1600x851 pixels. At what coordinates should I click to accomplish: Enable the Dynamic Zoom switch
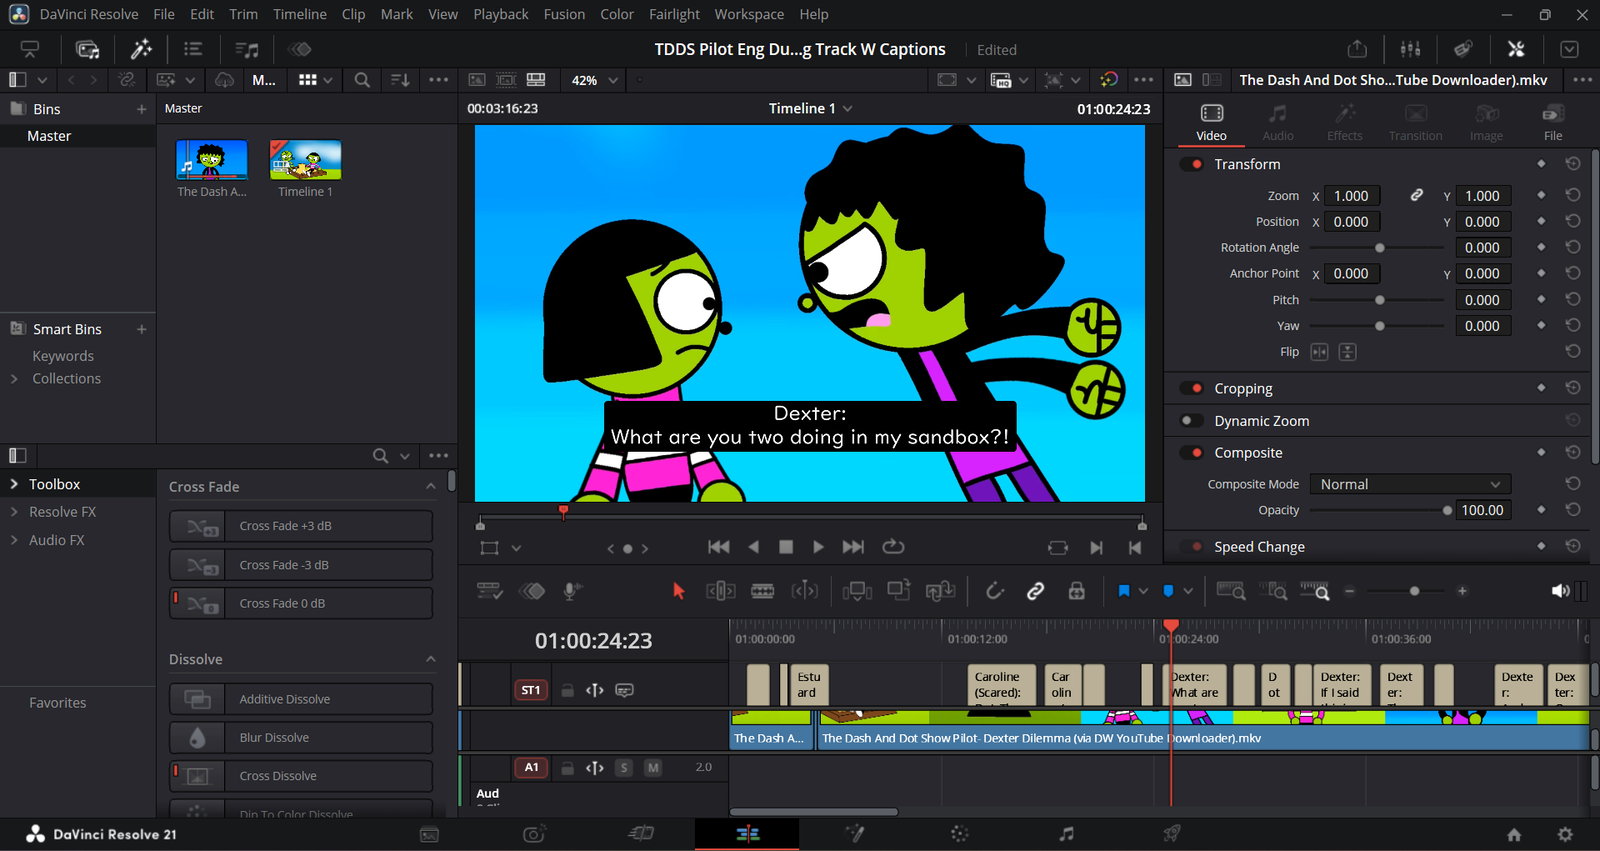[1191, 421]
